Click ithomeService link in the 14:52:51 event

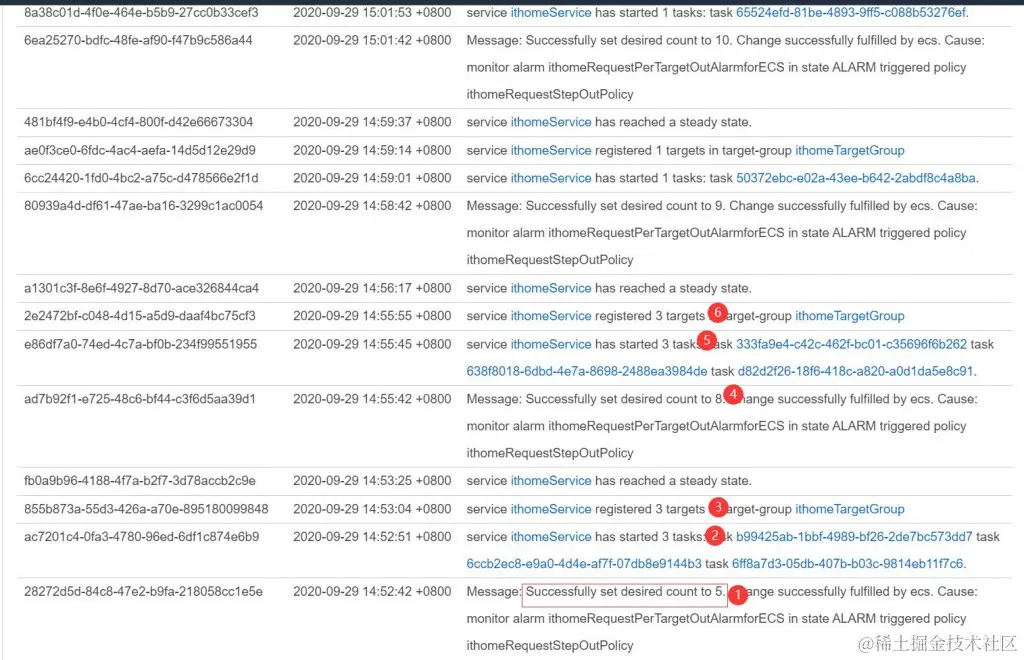[551, 537]
